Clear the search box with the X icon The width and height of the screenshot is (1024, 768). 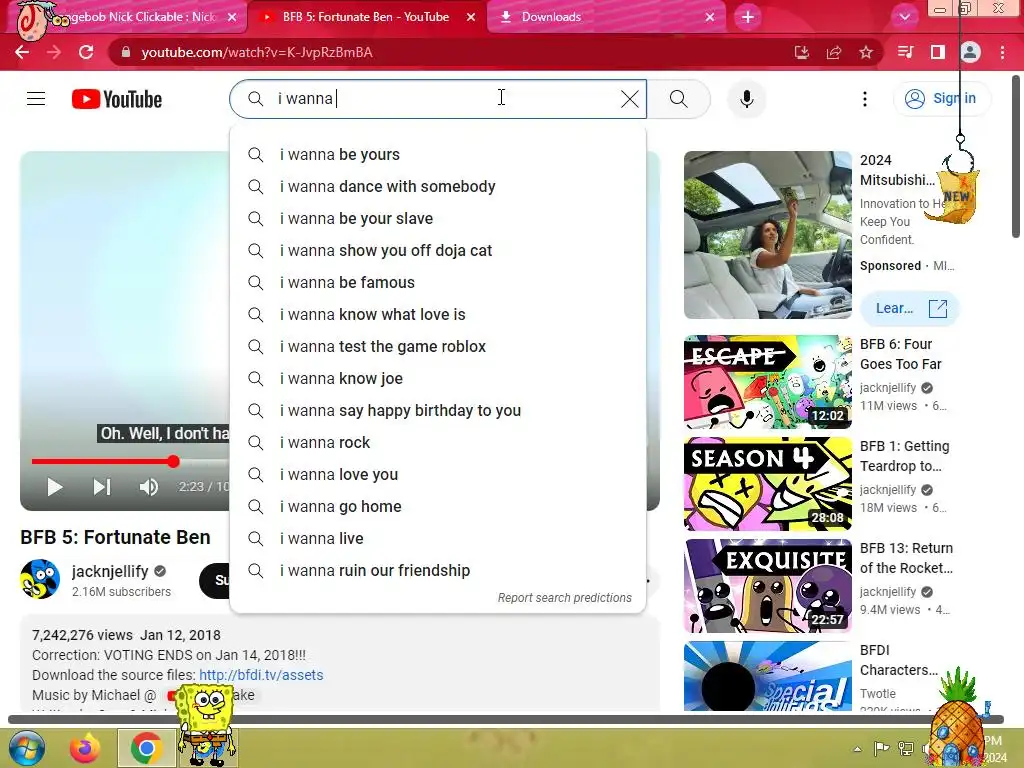pos(630,99)
